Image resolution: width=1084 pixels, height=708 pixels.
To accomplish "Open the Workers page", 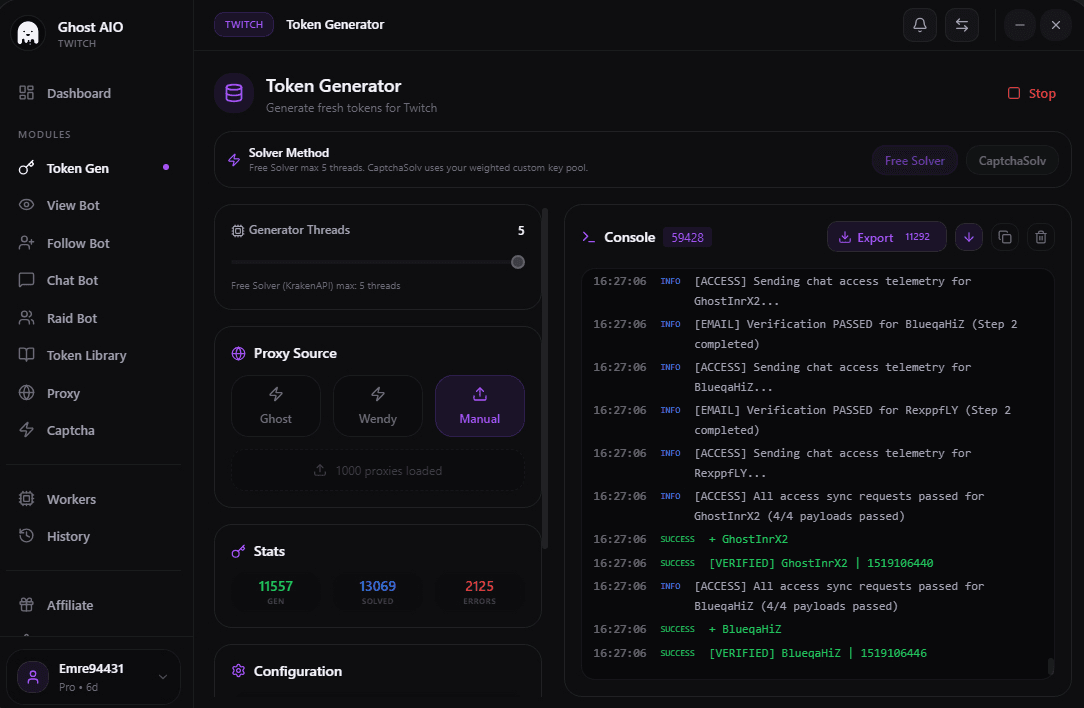I will click(93, 499).
